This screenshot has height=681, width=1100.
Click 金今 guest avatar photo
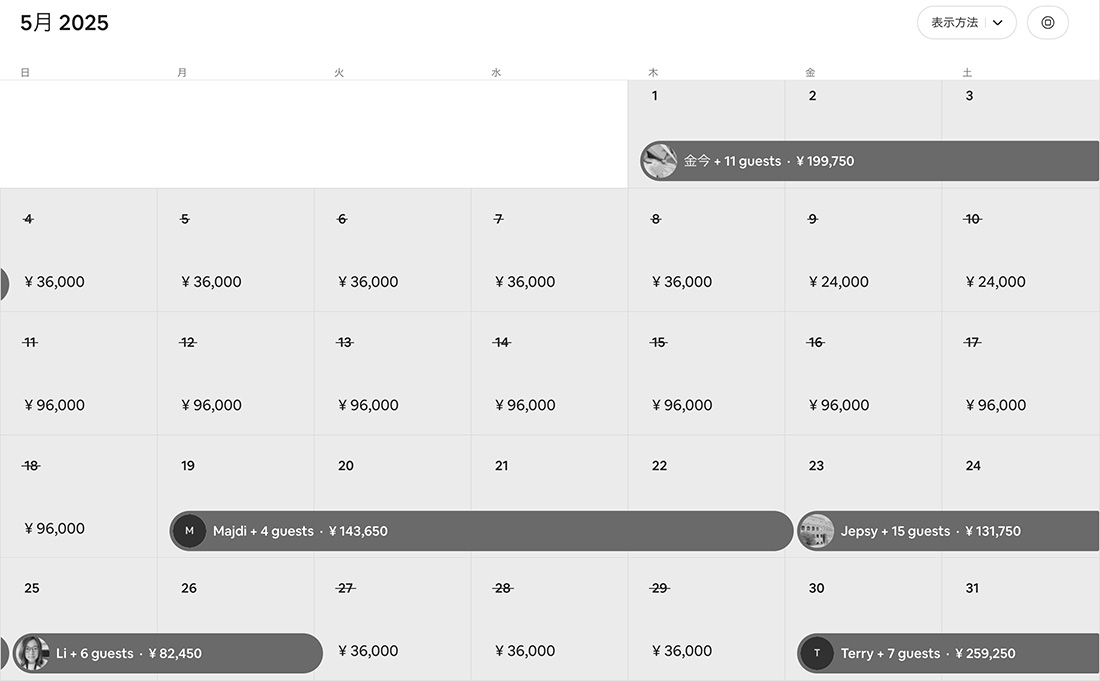659,161
